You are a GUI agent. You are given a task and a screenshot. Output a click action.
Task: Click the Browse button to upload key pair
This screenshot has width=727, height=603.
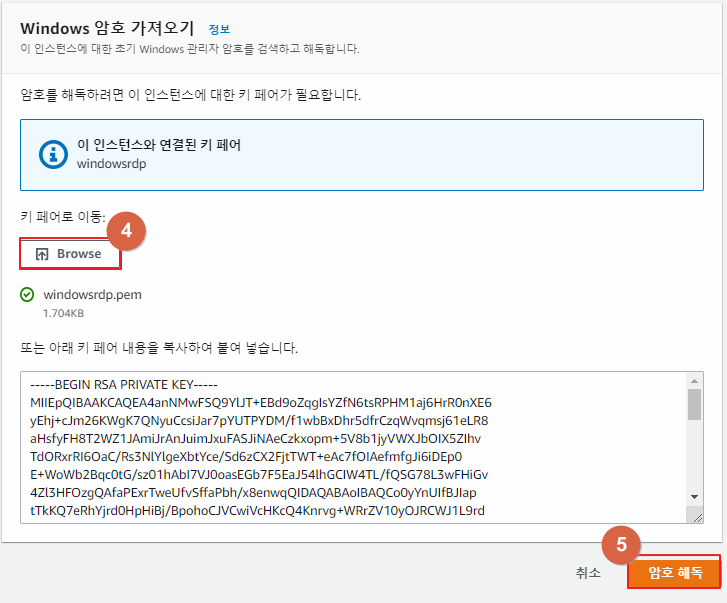pos(70,254)
